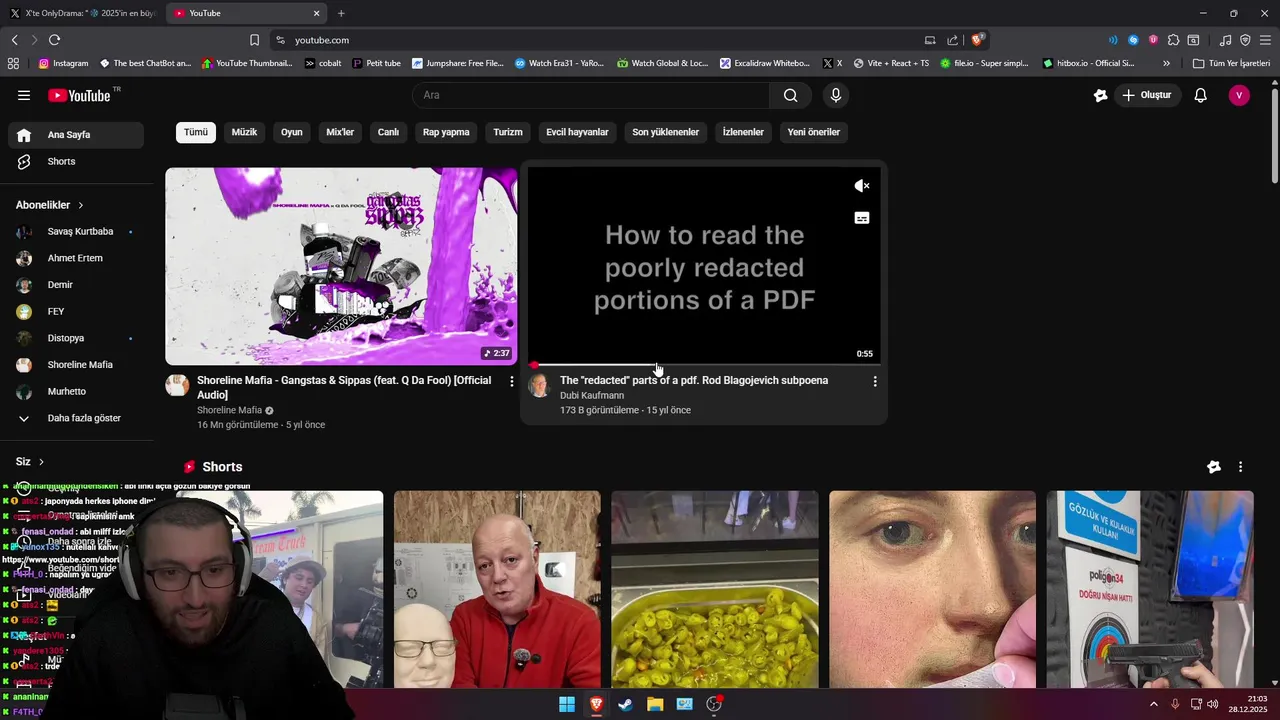Open the Shoreline Mafia Gangstas & Sippas thumbnail

tap(341, 266)
